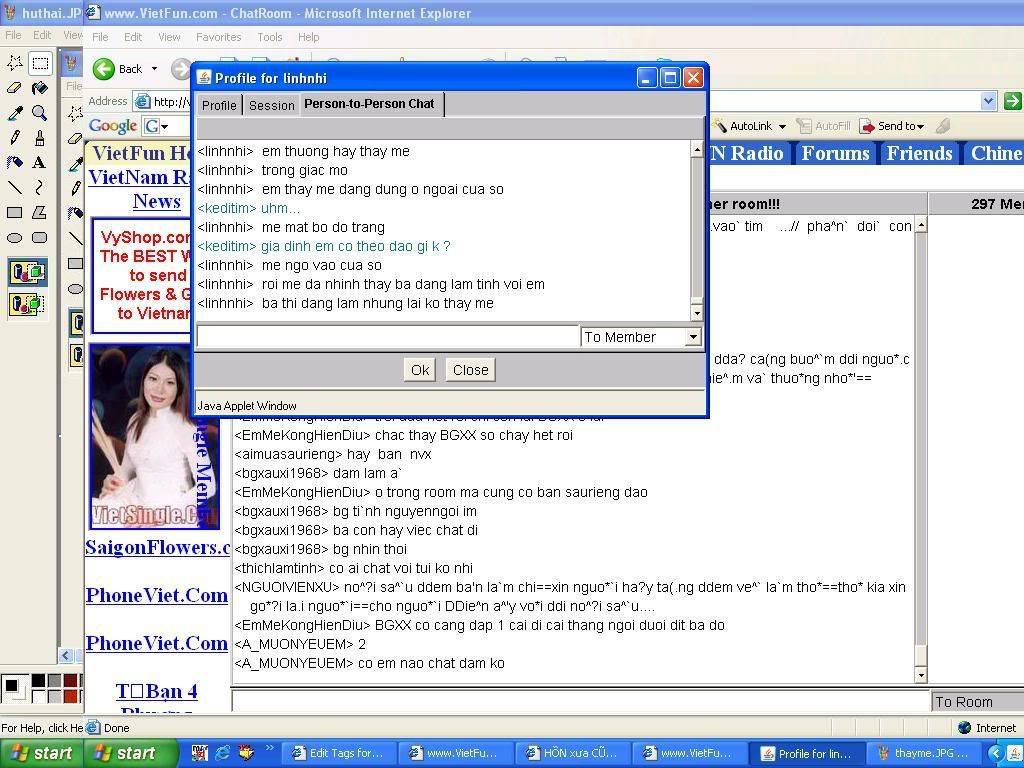
Task: Switch to Edit Tags for taskbar window
Action: [338, 754]
